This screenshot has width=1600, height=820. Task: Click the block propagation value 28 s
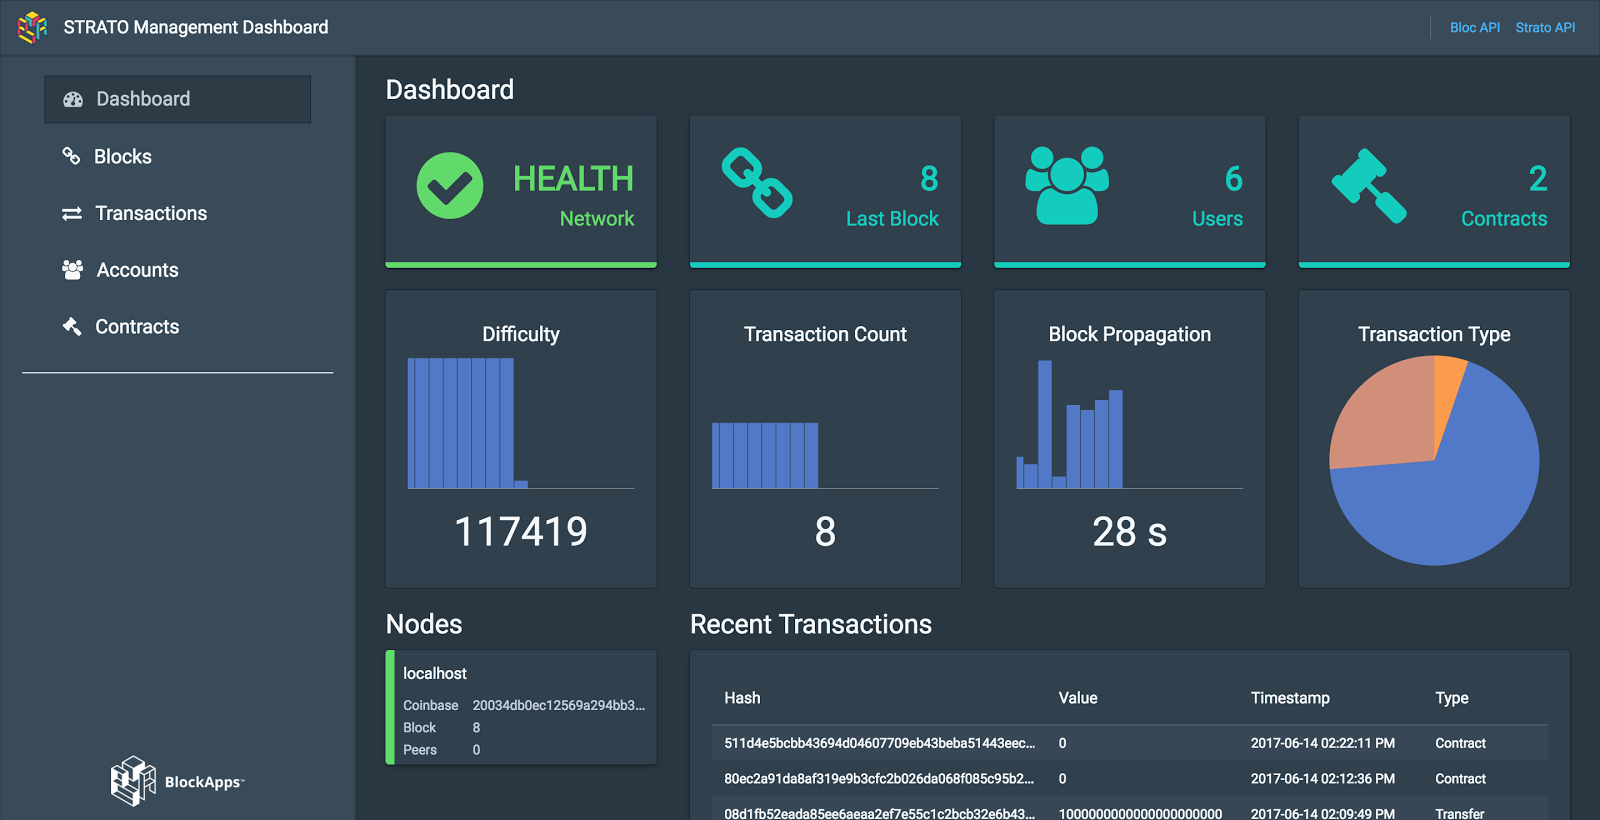coord(1130,532)
